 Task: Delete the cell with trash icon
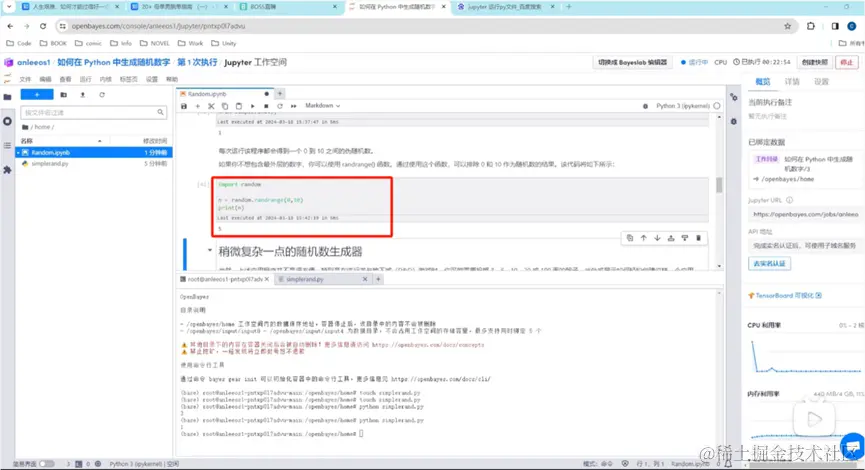(x=698, y=238)
